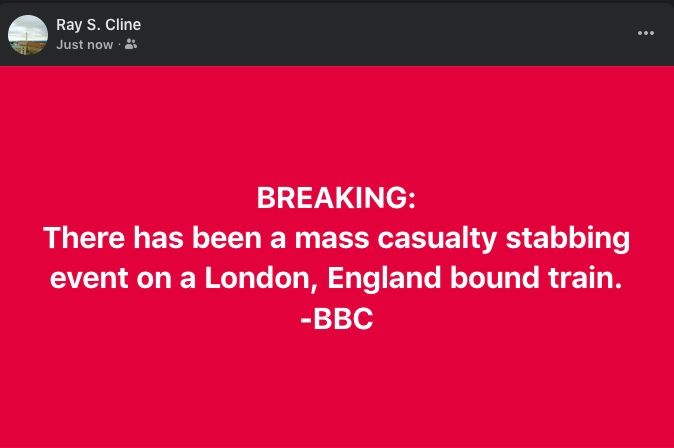The image size is (674, 448).
Task: Click the word mass in the post
Action: [332, 239]
